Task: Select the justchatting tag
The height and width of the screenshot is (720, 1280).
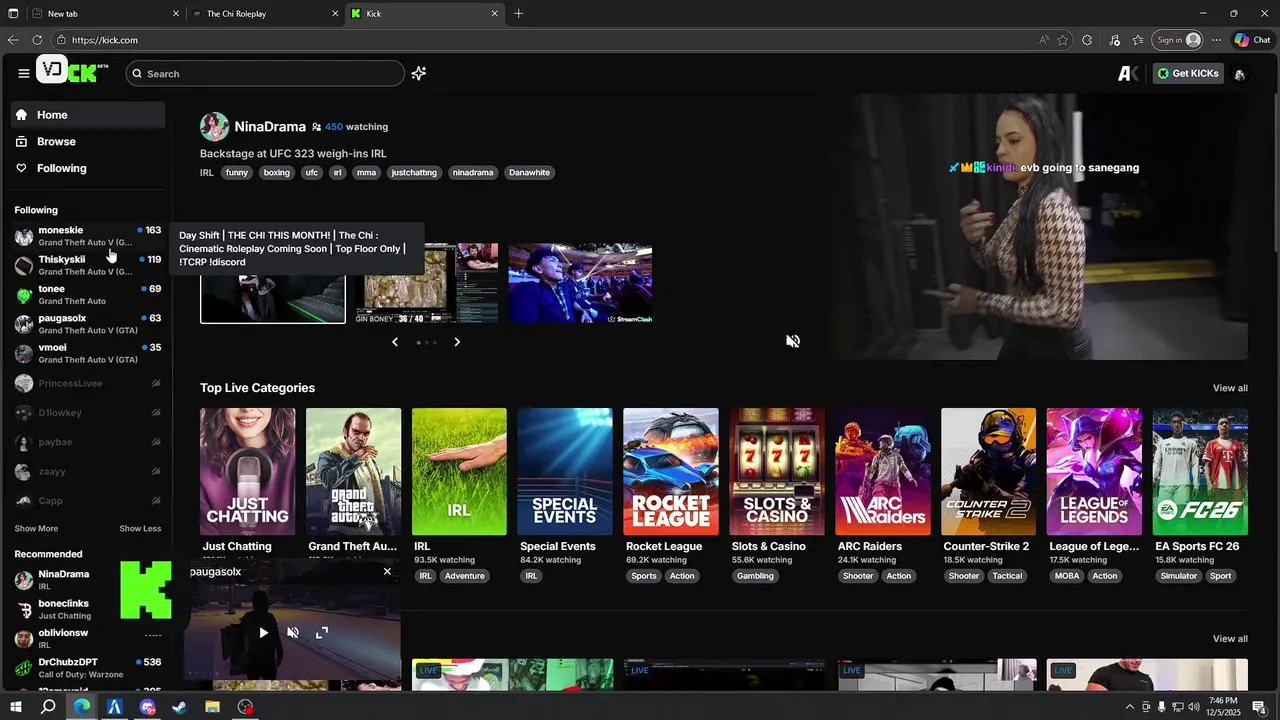Action: tap(414, 172)
